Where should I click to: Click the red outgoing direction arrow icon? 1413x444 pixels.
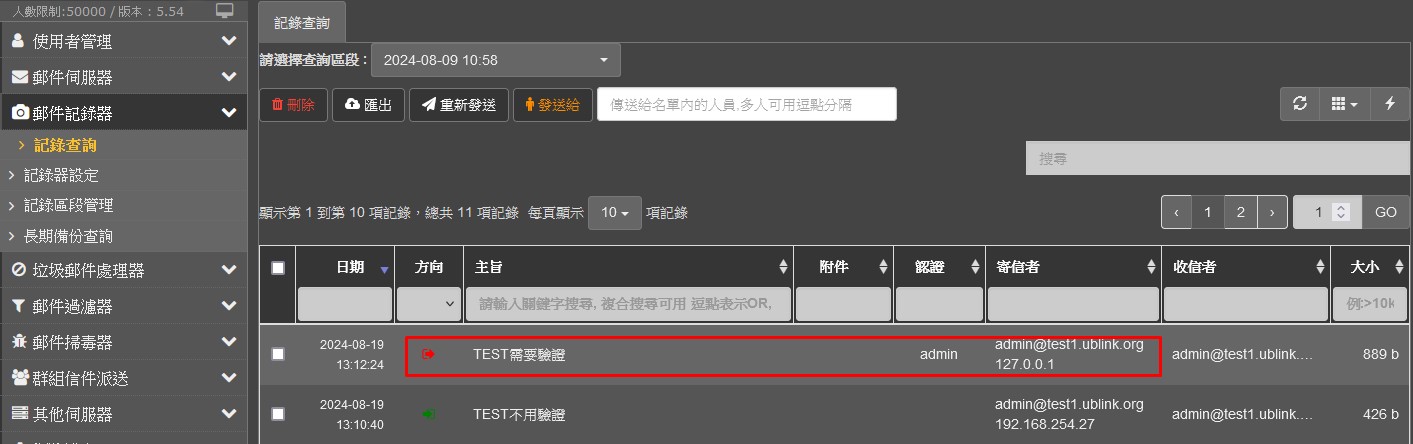[x=429, y=354]
